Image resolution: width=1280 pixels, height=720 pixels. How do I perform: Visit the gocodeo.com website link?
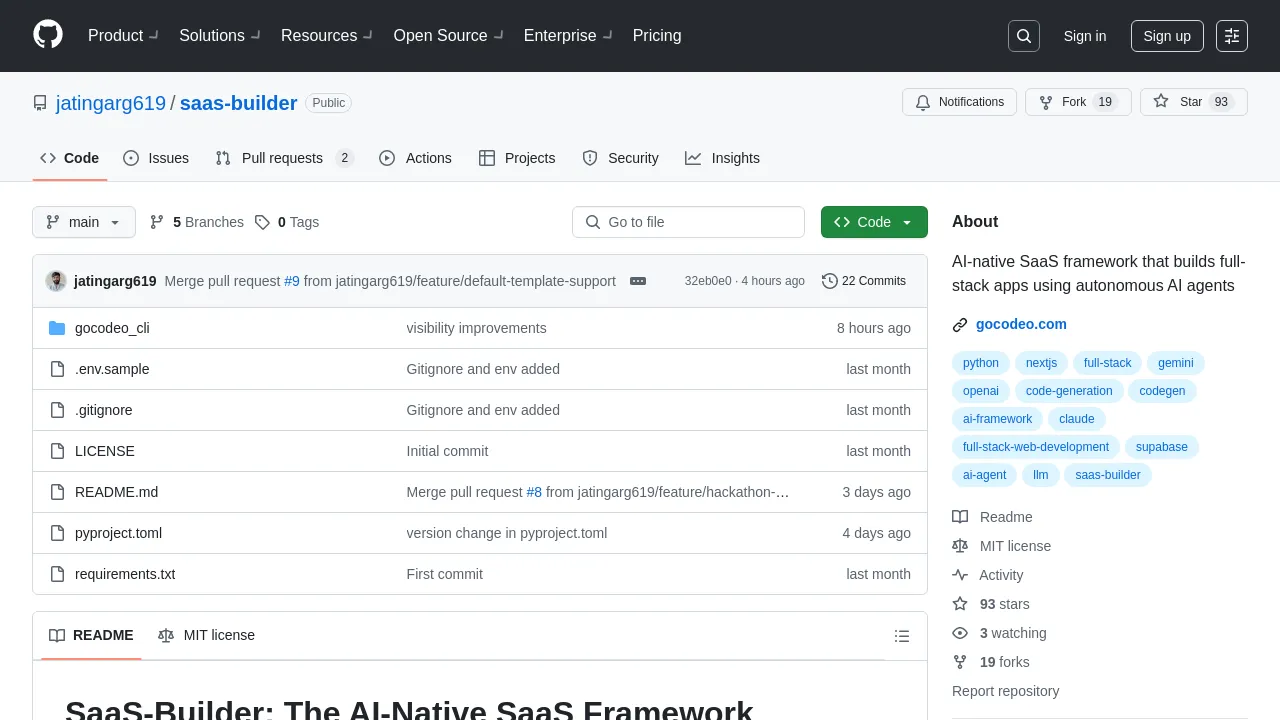[x=1021, y=324]
